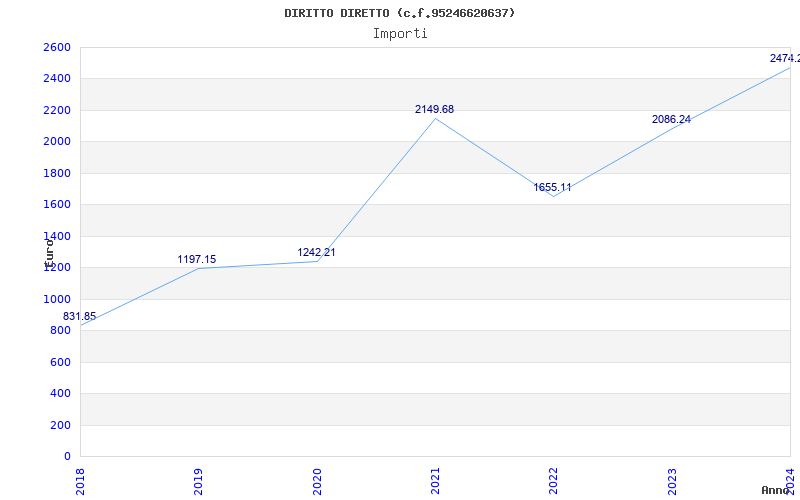Select the 2020 x-axis tick label

point(317,480)
